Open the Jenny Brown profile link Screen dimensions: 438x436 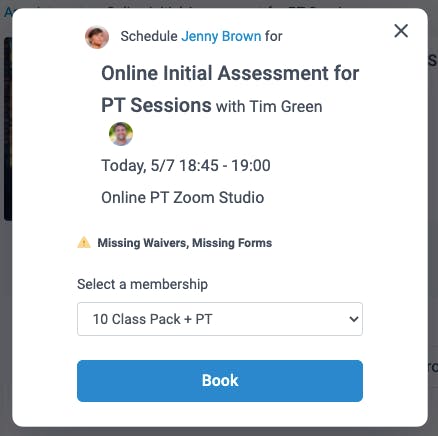pyautogui.click(x=221, y=36)
